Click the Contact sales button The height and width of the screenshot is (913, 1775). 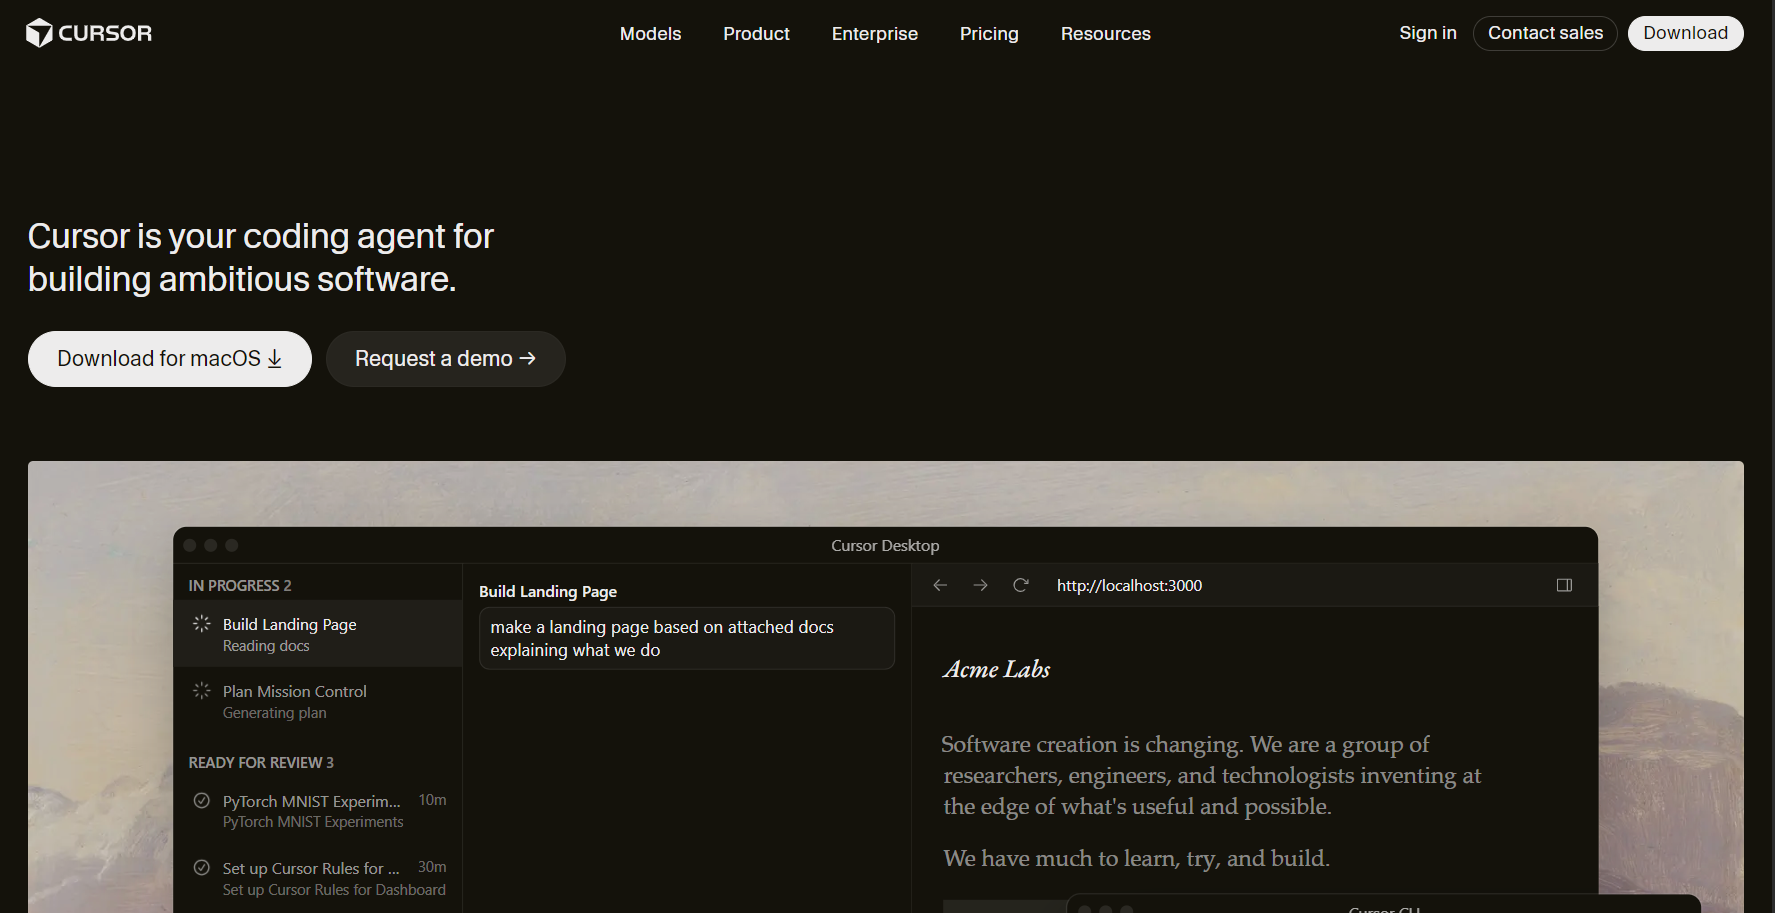pos(1545,33)
